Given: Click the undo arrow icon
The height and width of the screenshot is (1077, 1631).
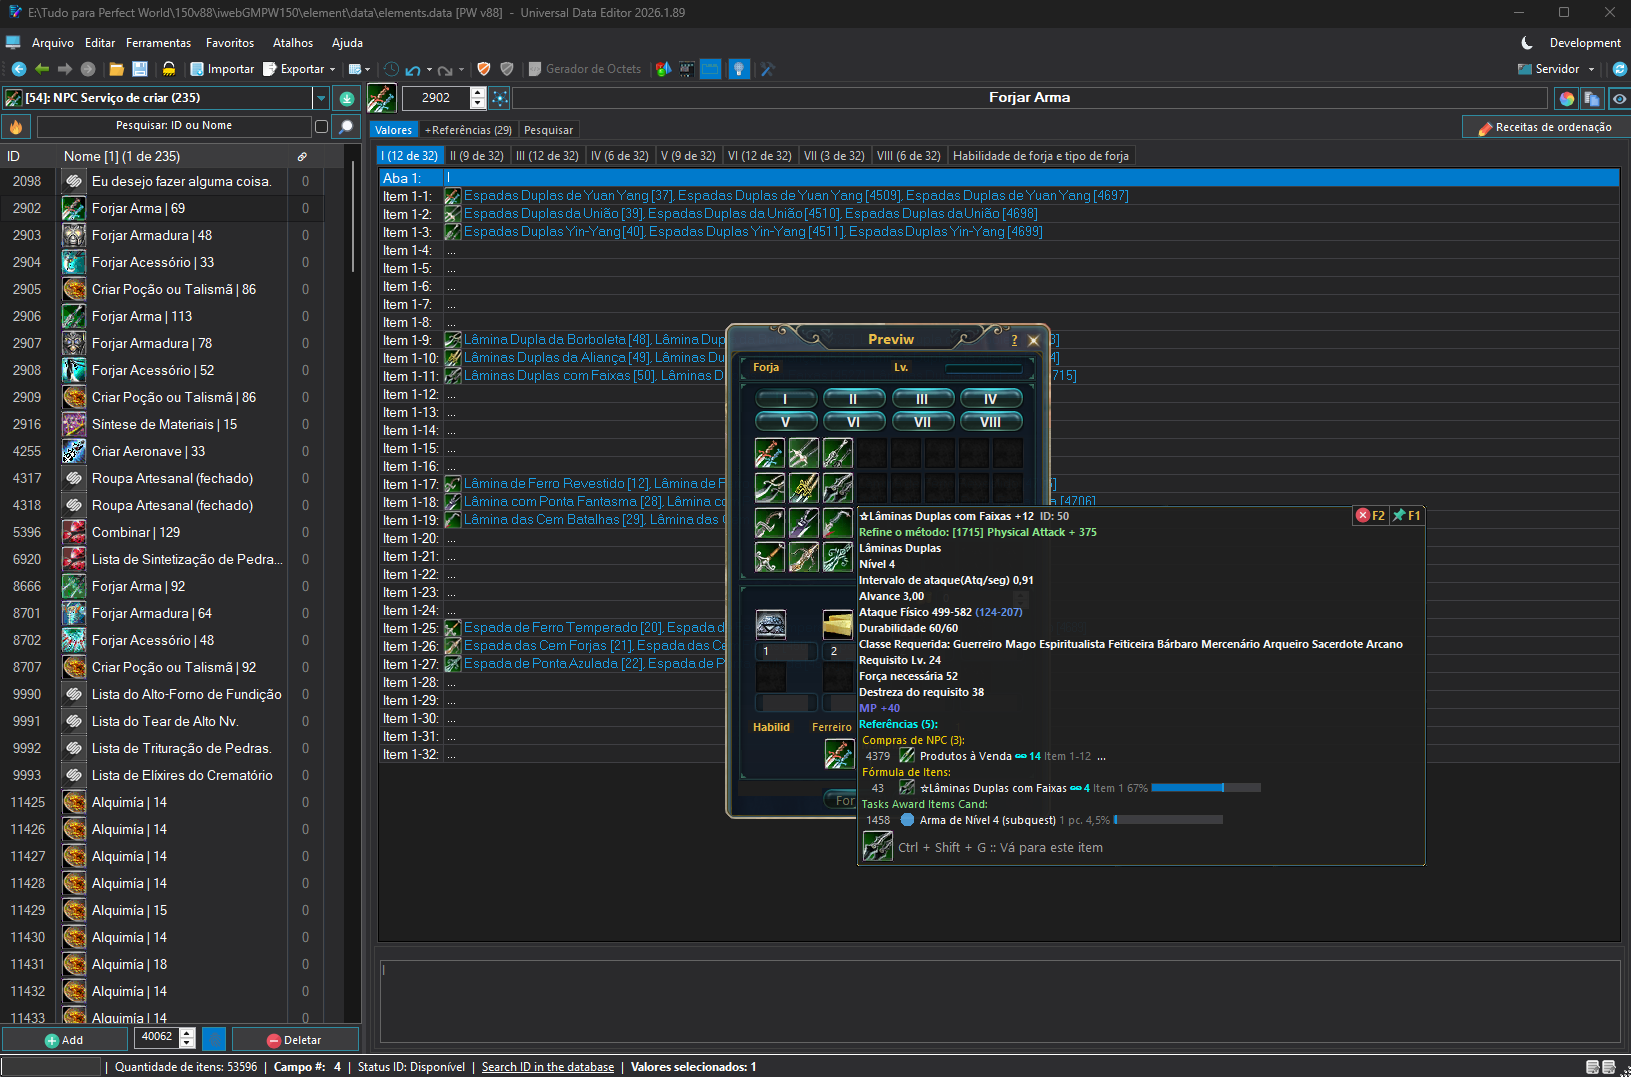Looking at the screenshot, I should pos(413,70).
